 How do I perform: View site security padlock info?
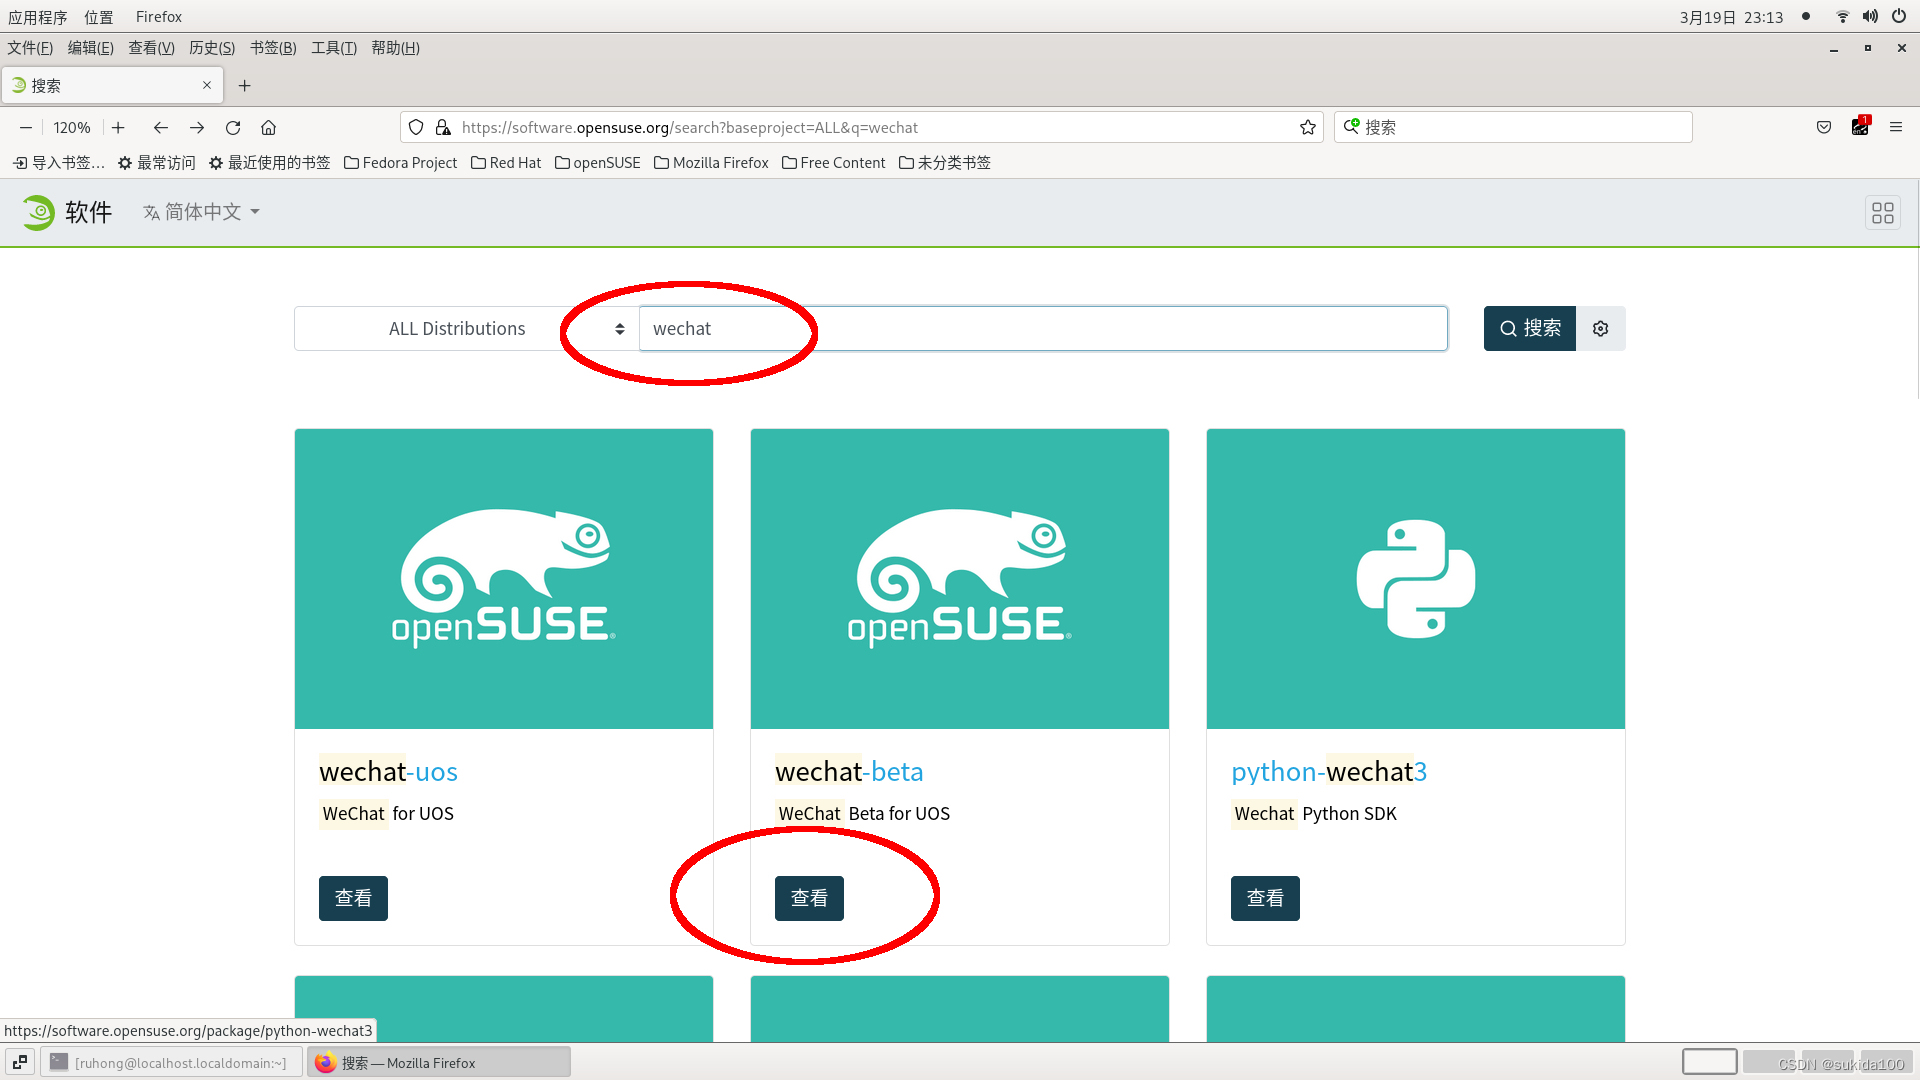[443, 128]
